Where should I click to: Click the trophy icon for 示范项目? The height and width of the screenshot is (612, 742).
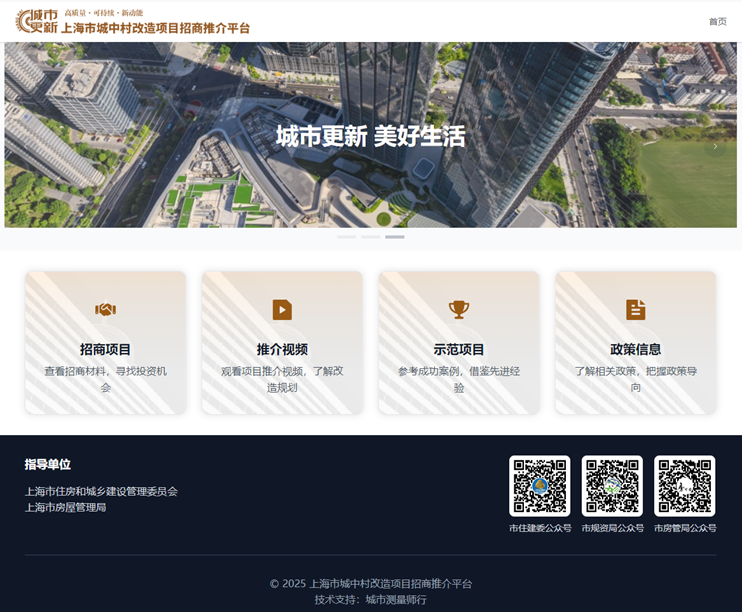pos(459,310)
